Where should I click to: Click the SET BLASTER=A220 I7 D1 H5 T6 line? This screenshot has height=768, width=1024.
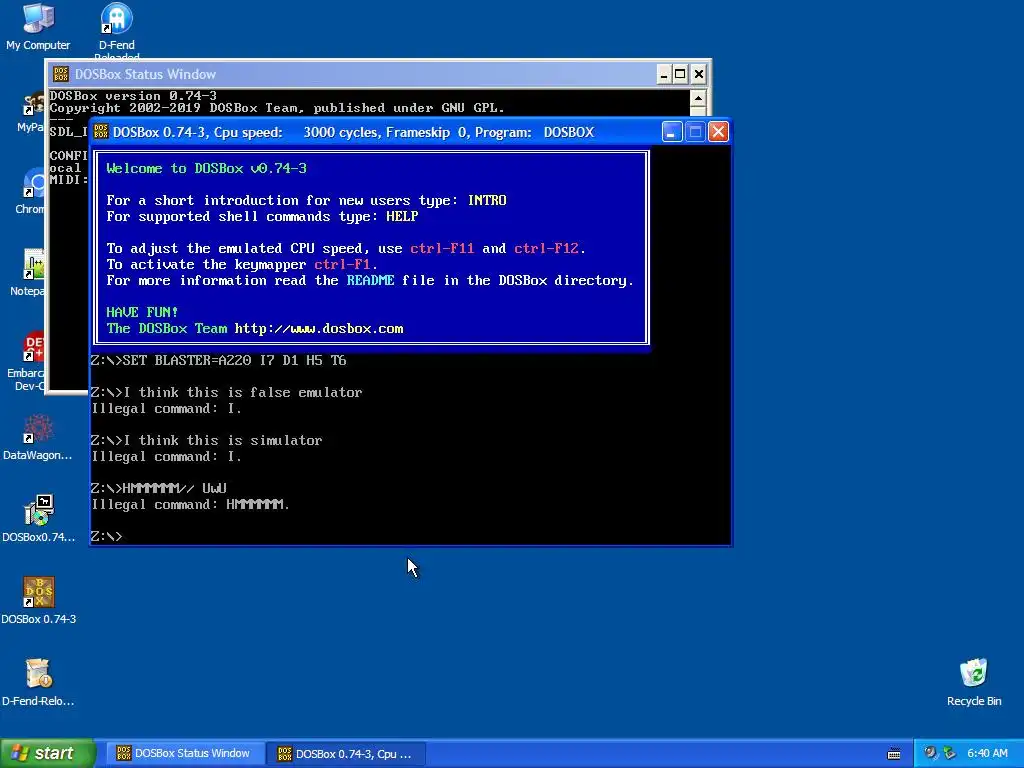219,360
